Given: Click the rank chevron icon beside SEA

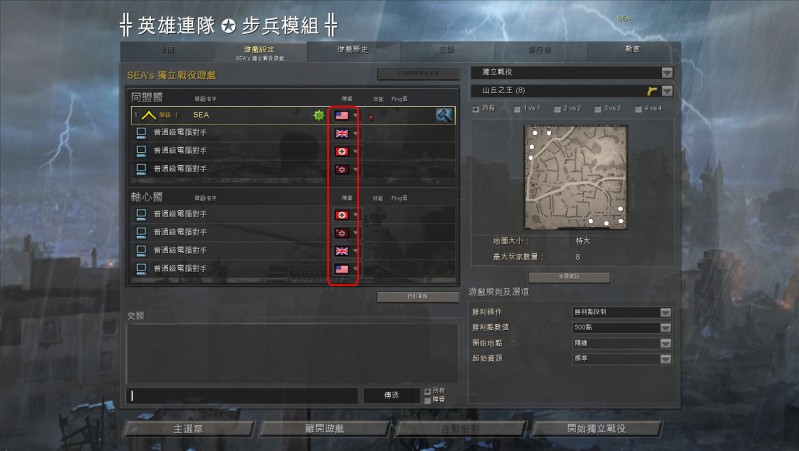Looking at the screenshot, I should point(148,115).
